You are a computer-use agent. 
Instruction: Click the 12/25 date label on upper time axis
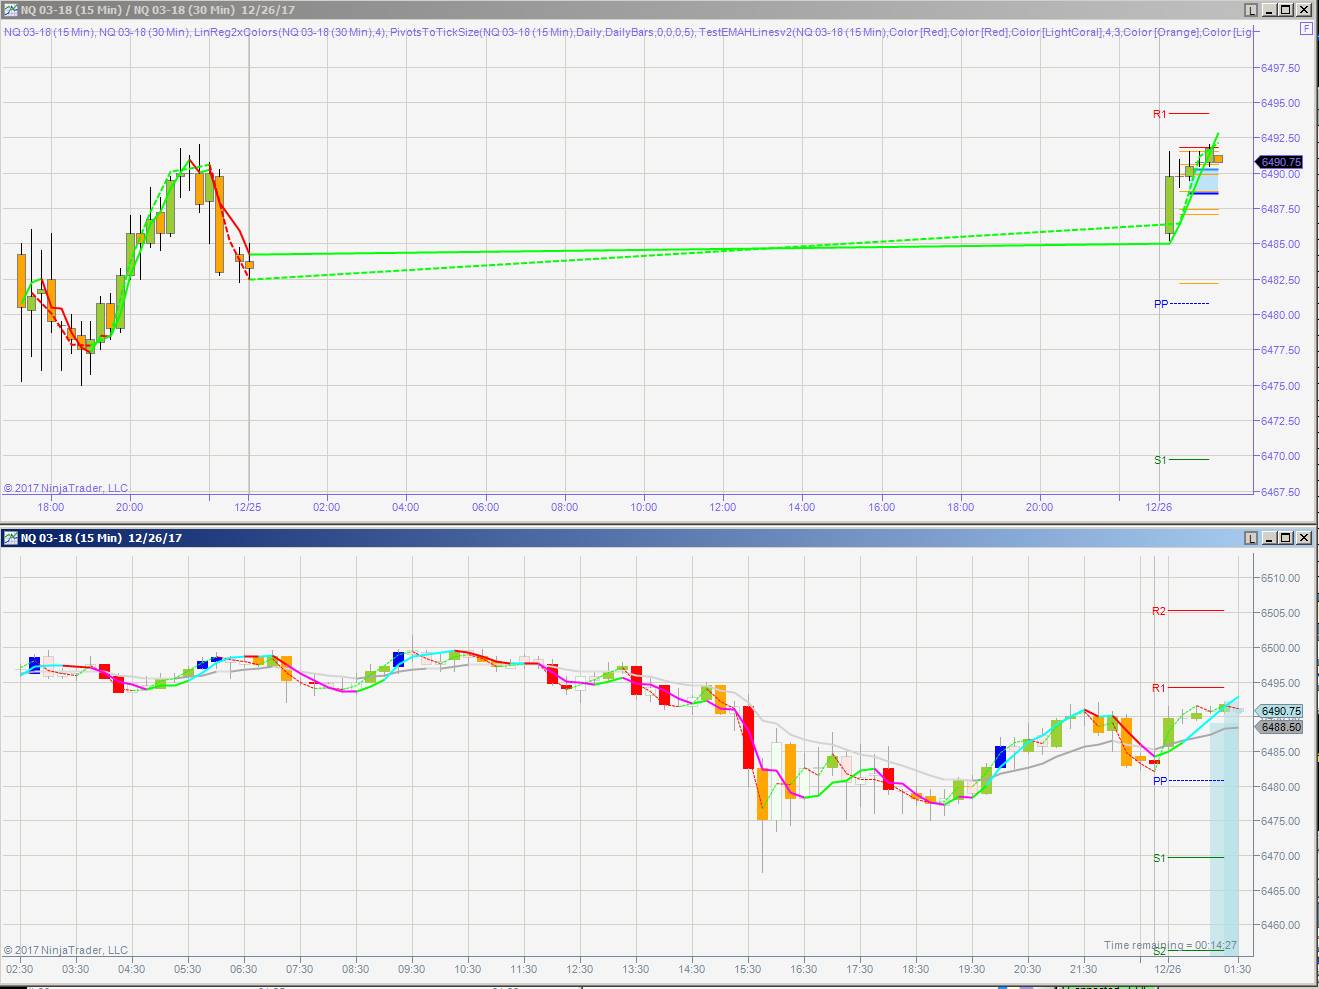248,507
